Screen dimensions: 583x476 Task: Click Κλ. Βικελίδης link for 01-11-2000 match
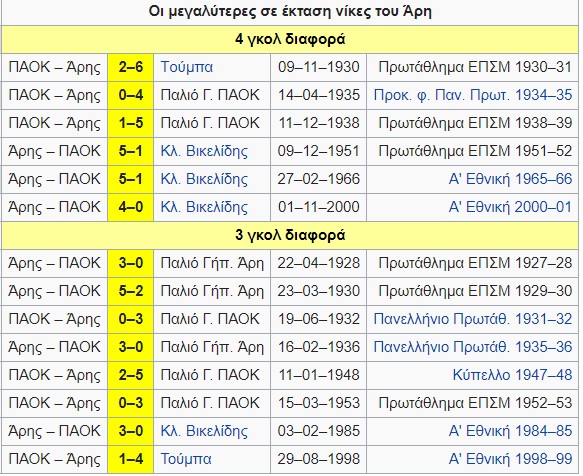pyautogui.click(x=204, y=207)
